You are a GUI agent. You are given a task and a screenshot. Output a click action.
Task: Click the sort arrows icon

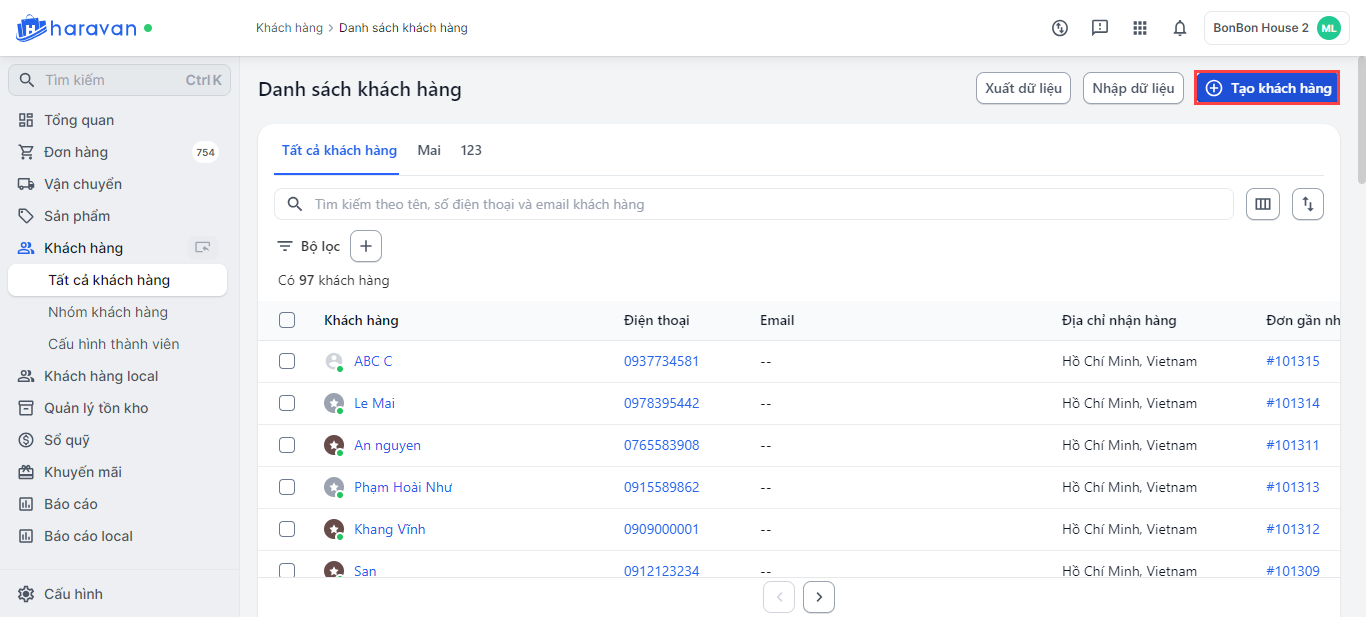[x=1308, y=204]
